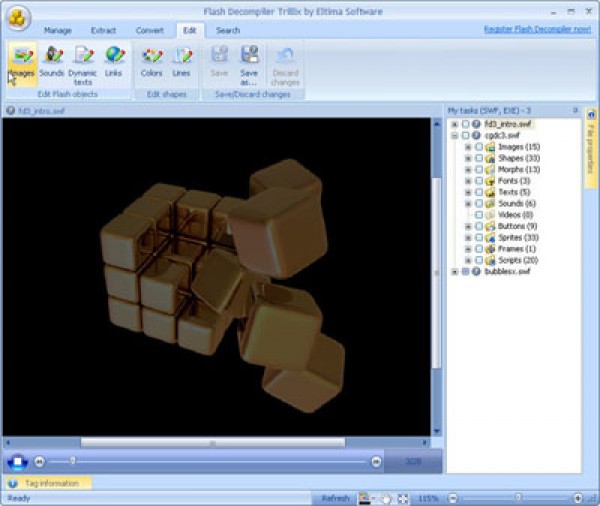
Task: Open the Images editing tool
Action: (x=22, y=63)
